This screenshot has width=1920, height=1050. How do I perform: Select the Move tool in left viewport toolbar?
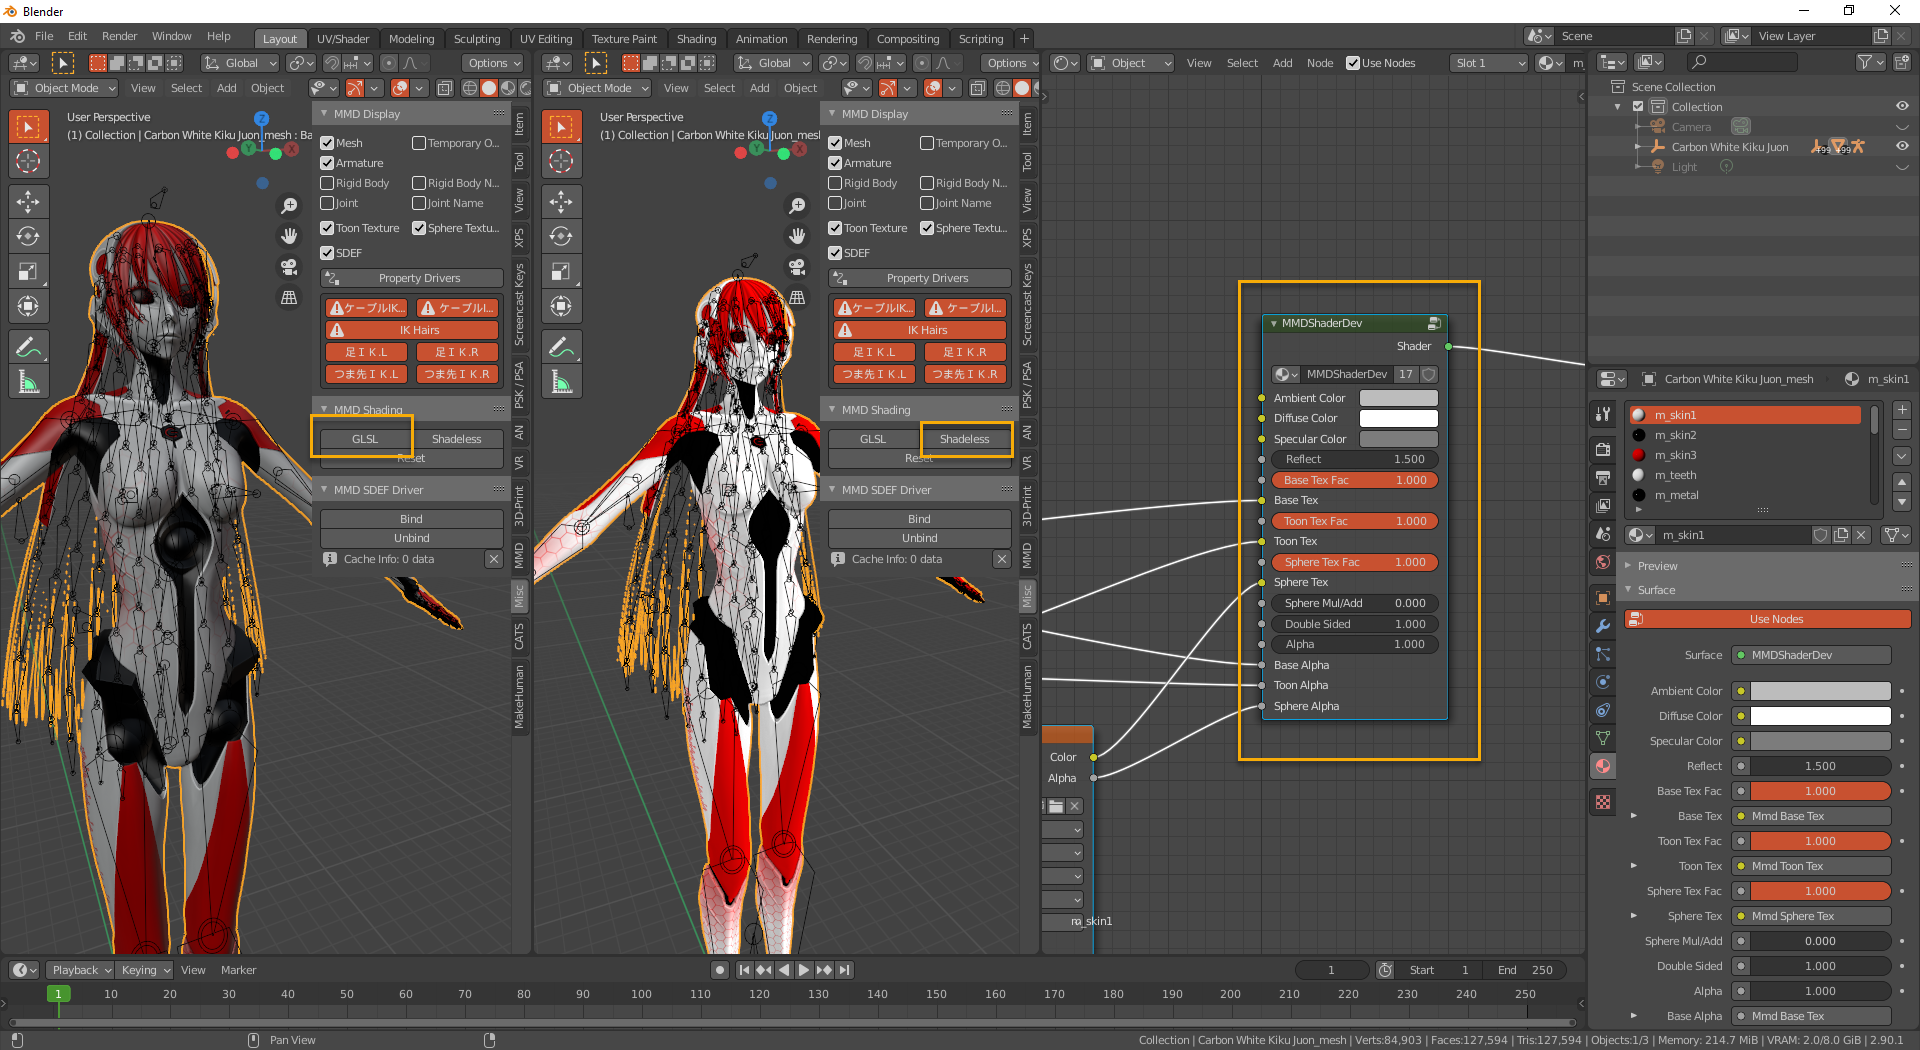point(28,201)
